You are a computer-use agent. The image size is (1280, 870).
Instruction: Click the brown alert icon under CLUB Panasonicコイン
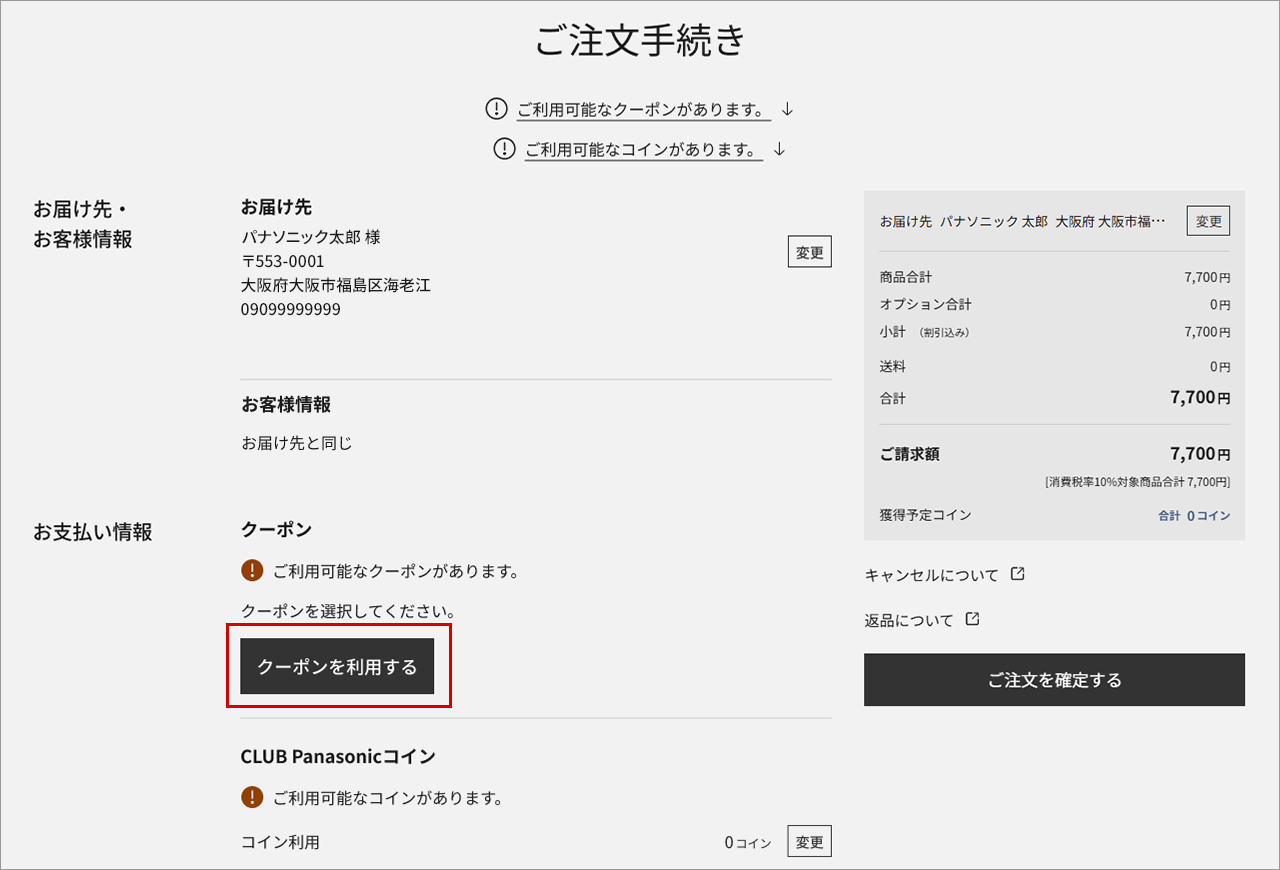point(251,798)
